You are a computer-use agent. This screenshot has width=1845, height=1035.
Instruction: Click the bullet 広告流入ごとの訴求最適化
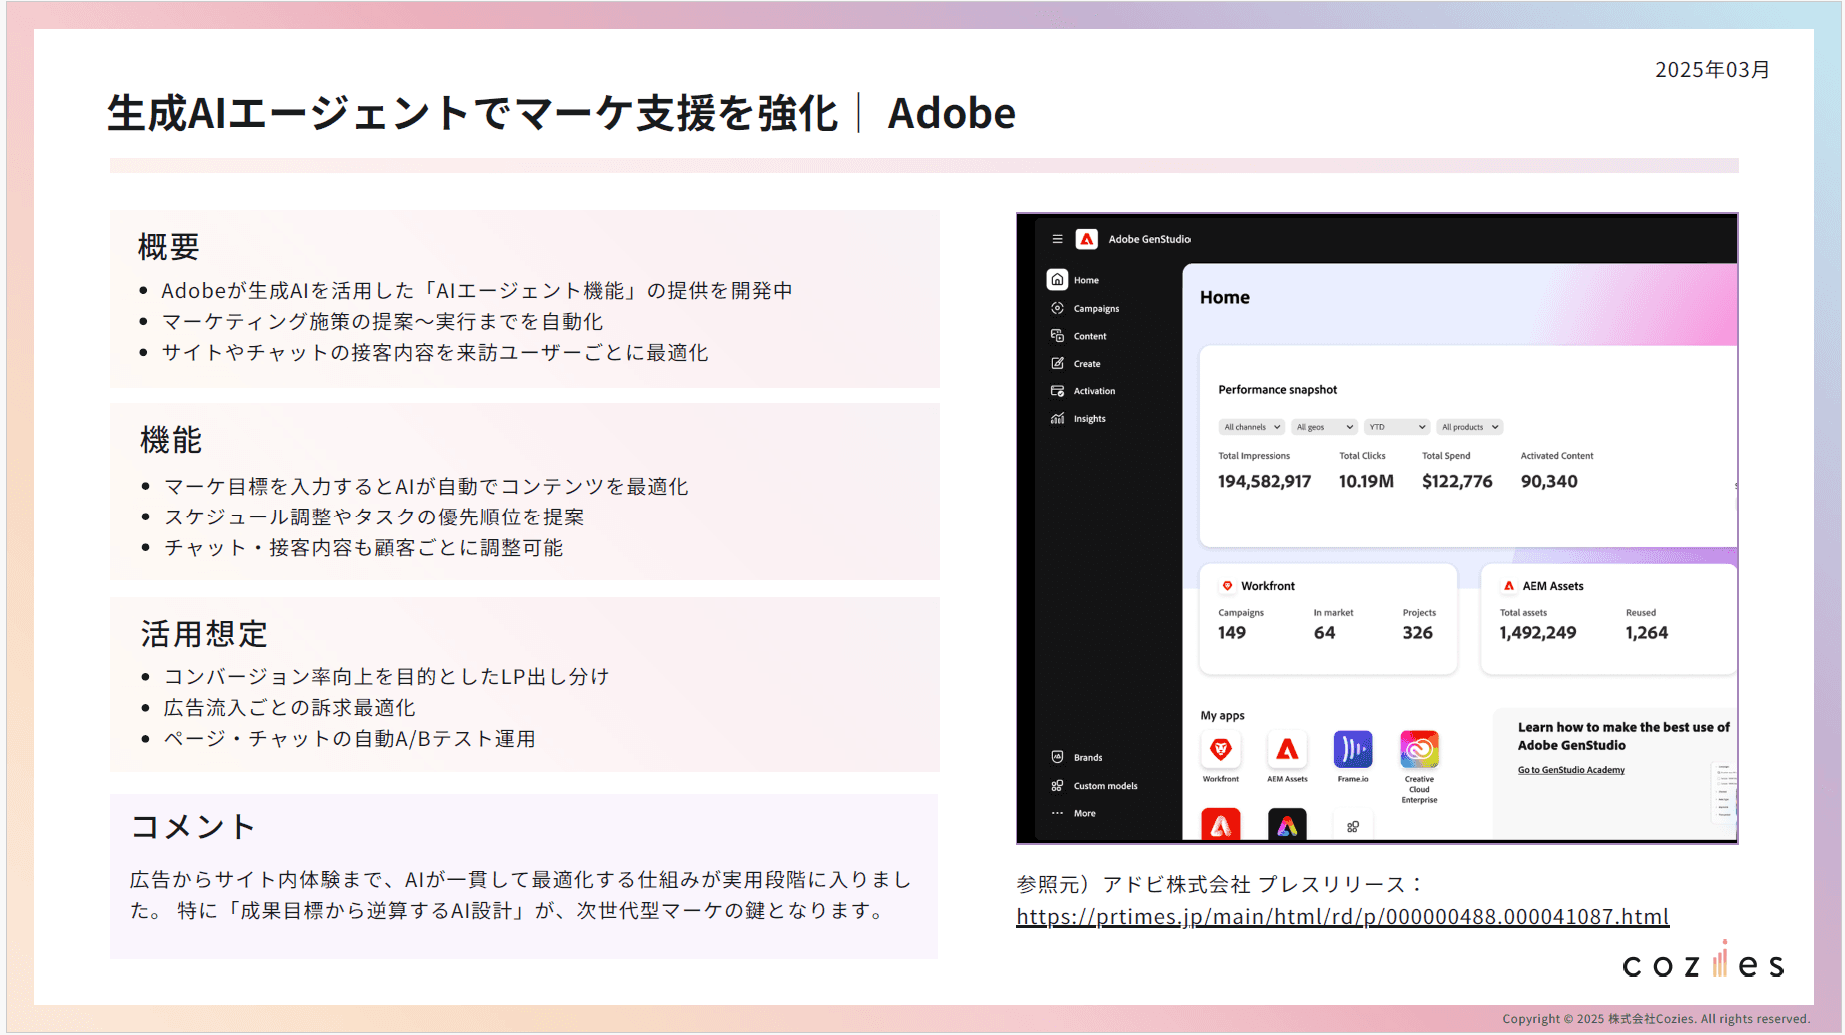point(289,708)
